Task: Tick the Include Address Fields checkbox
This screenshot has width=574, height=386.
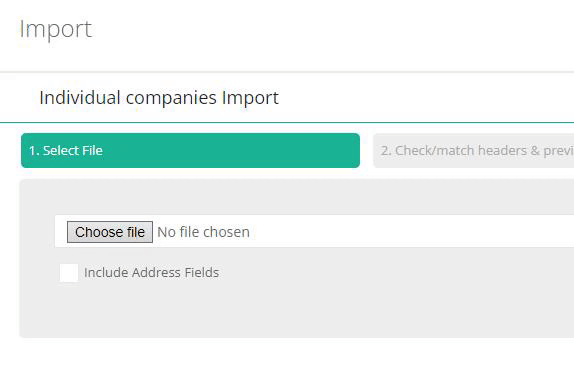Action: [x=69, y=273]
